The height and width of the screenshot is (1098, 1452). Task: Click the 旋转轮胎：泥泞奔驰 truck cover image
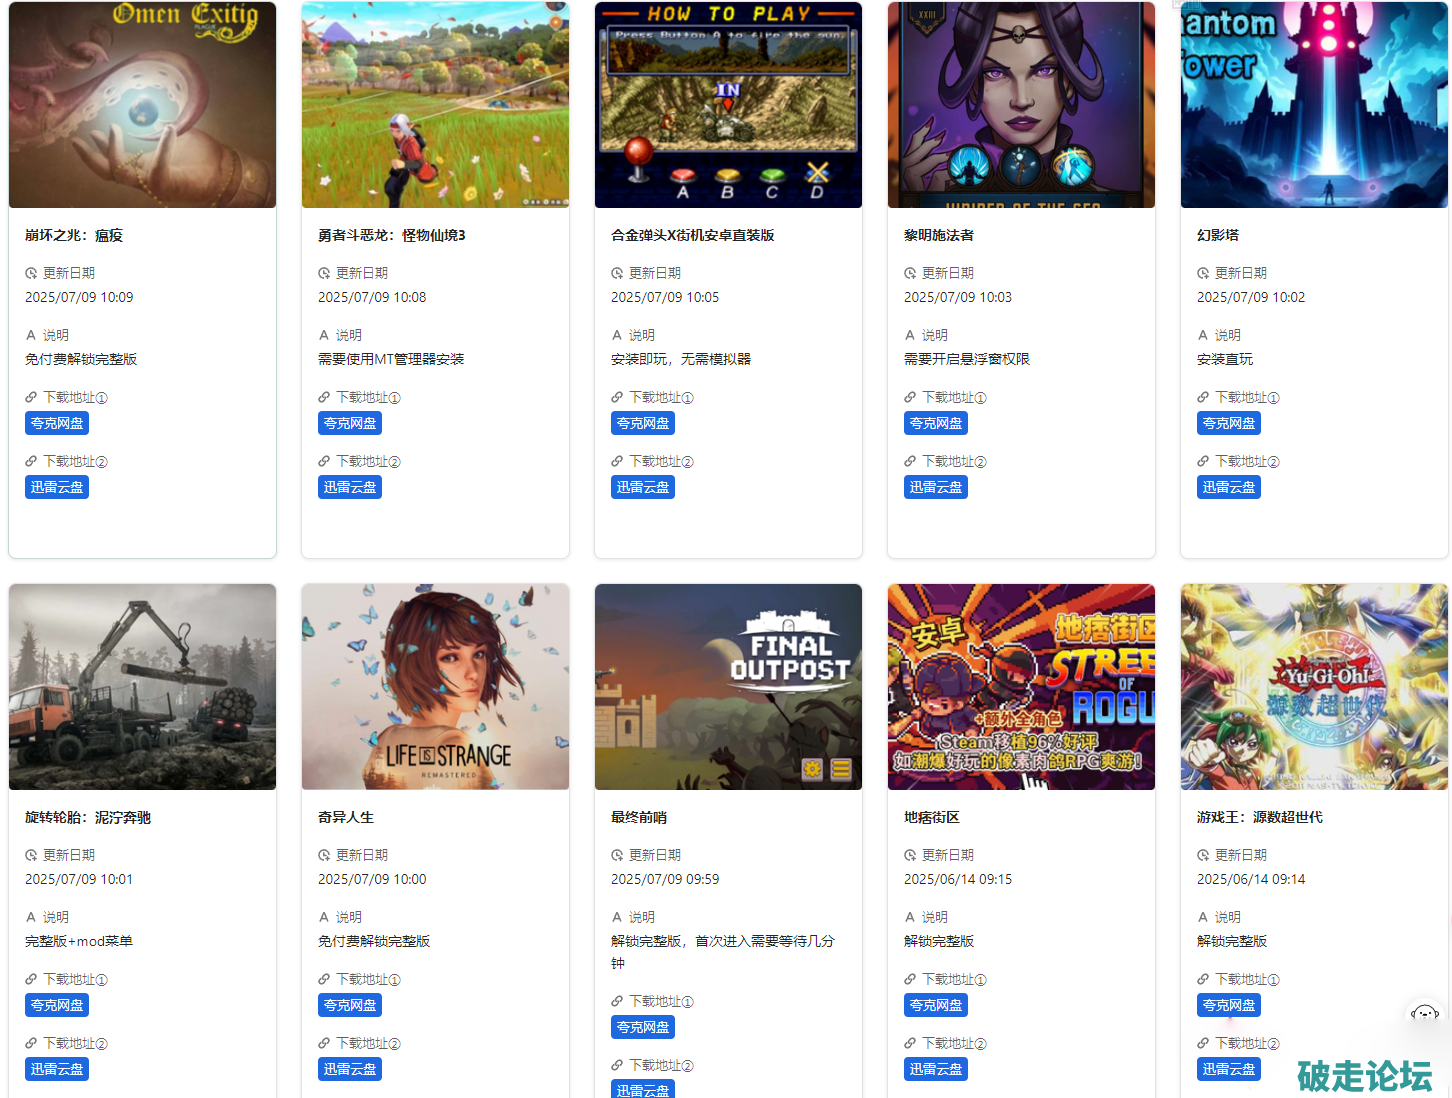click(142, 687)
